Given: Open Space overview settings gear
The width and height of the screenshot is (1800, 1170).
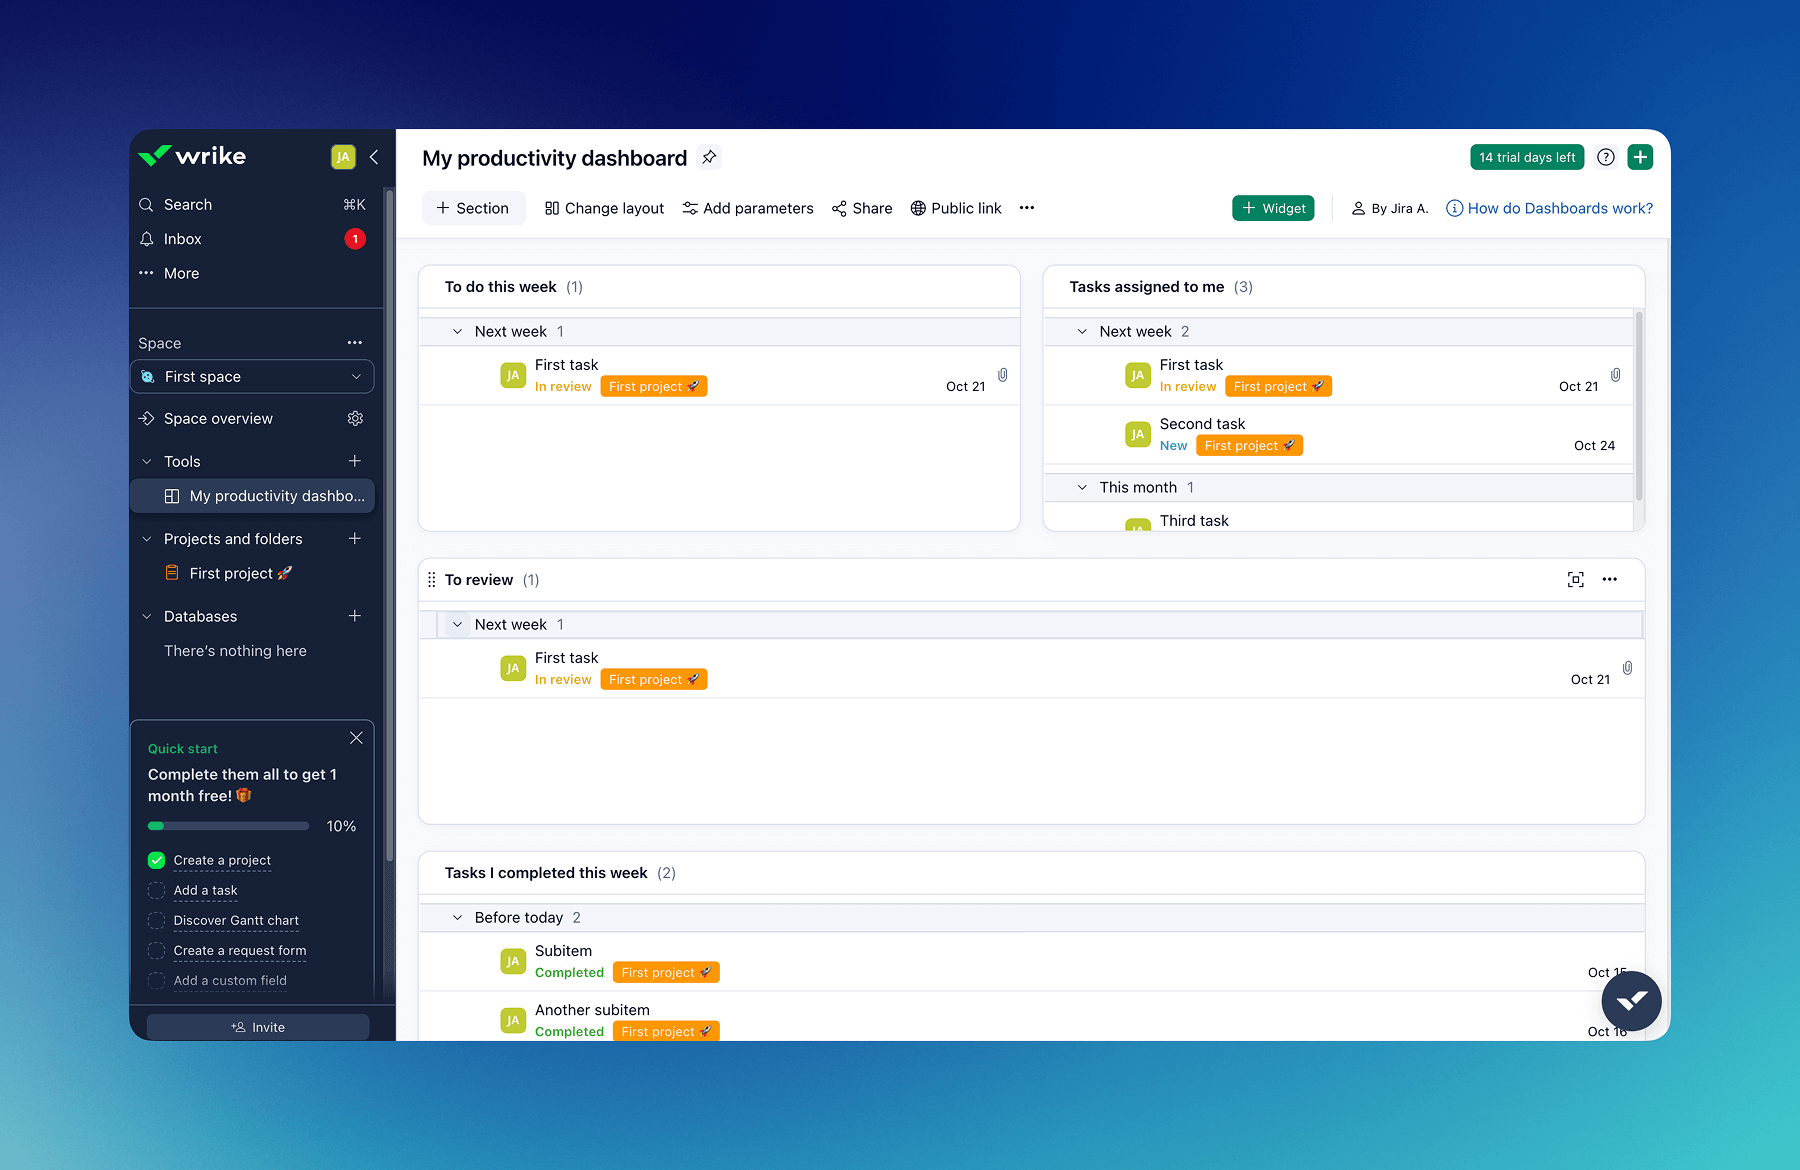Looking at the screenshot, I should [x=355, y=419].
